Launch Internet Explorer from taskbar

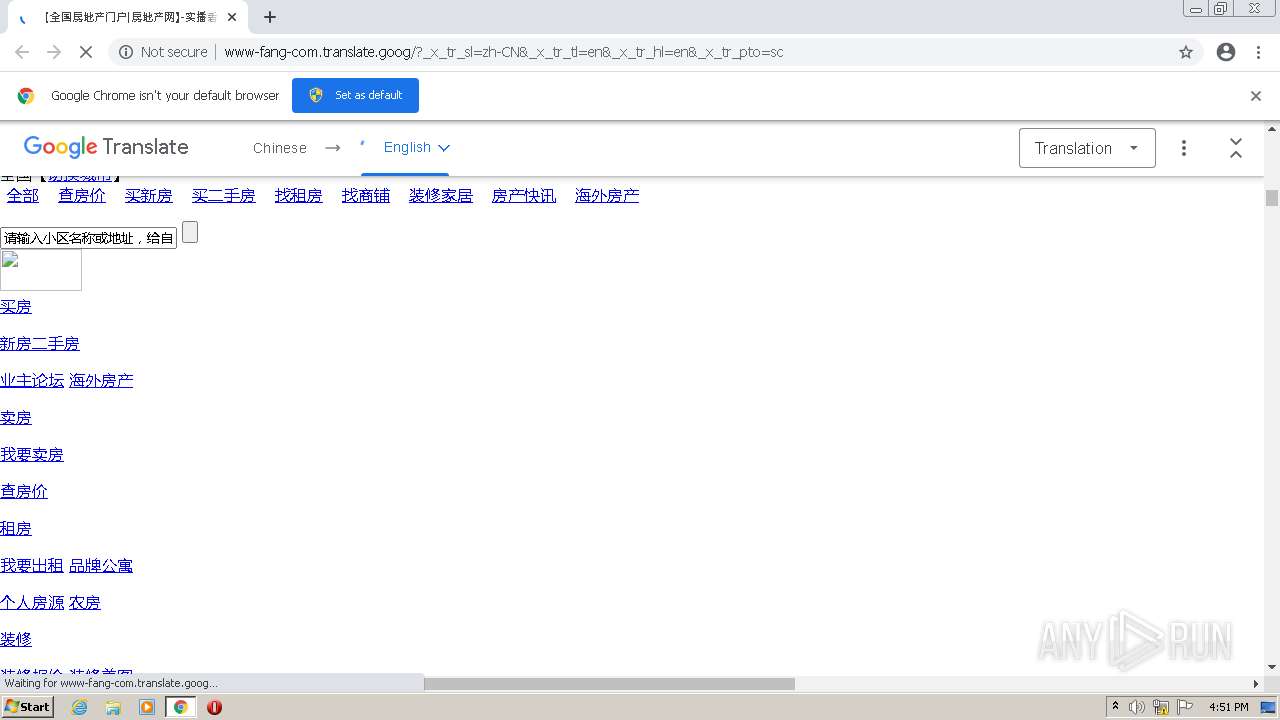point(80,707)
